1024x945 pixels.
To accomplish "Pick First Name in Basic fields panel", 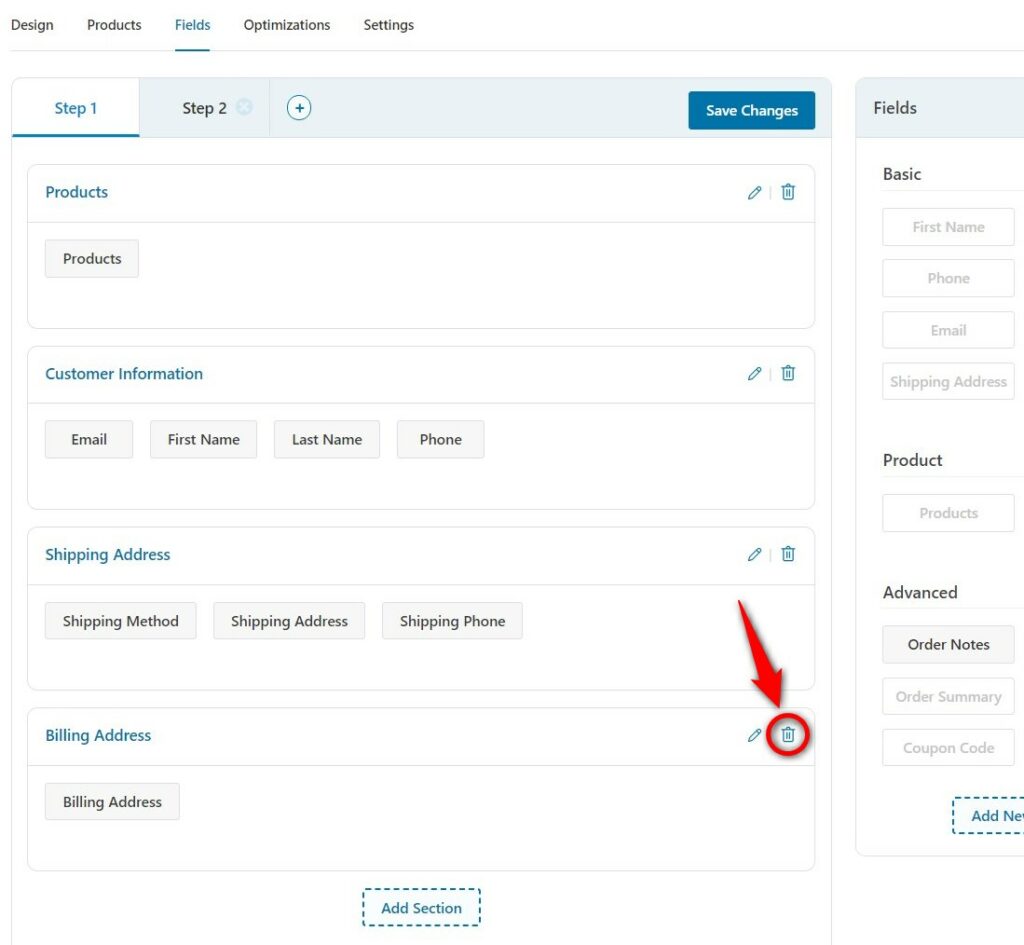I will click(x=948, y=227).
